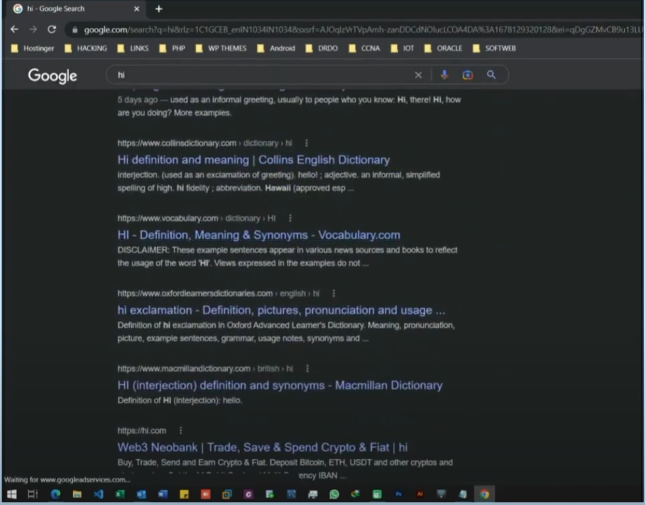
Task: Open a new tab with plus button
Action: pos(159,9)
